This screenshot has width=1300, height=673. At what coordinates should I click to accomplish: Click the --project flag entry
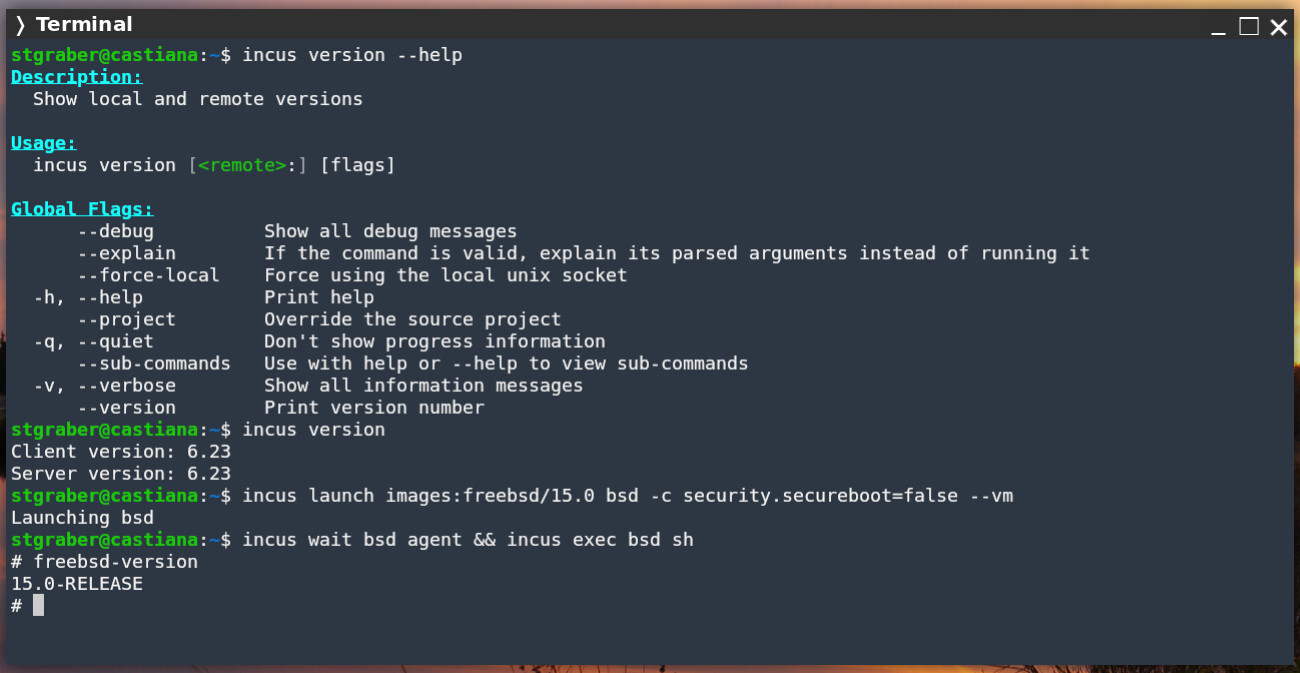coord(127,319)
